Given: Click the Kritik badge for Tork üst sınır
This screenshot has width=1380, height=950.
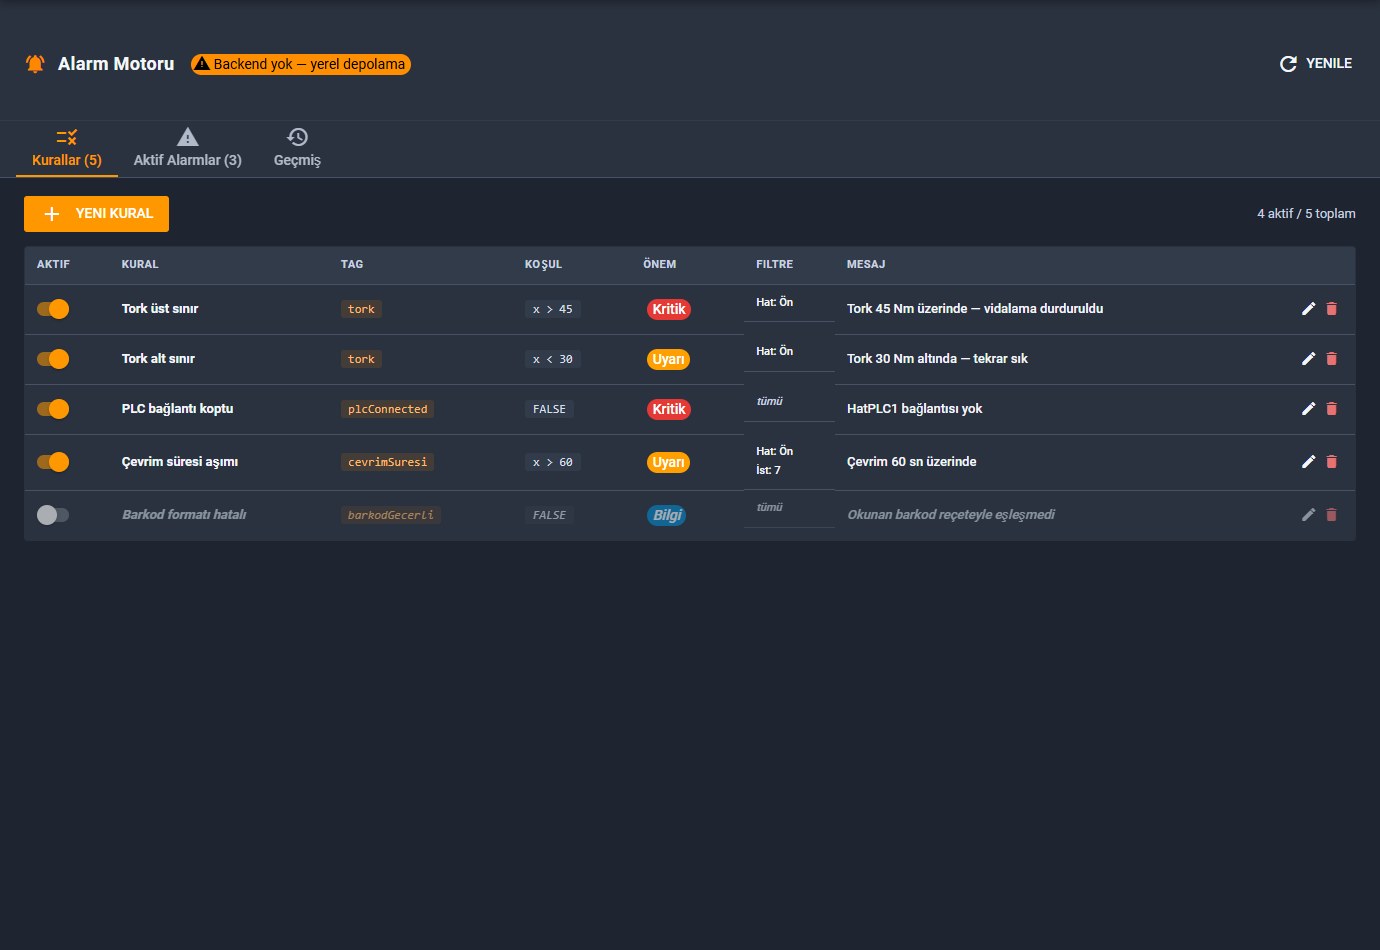Looking at the screenshot, I should [669, 309].
